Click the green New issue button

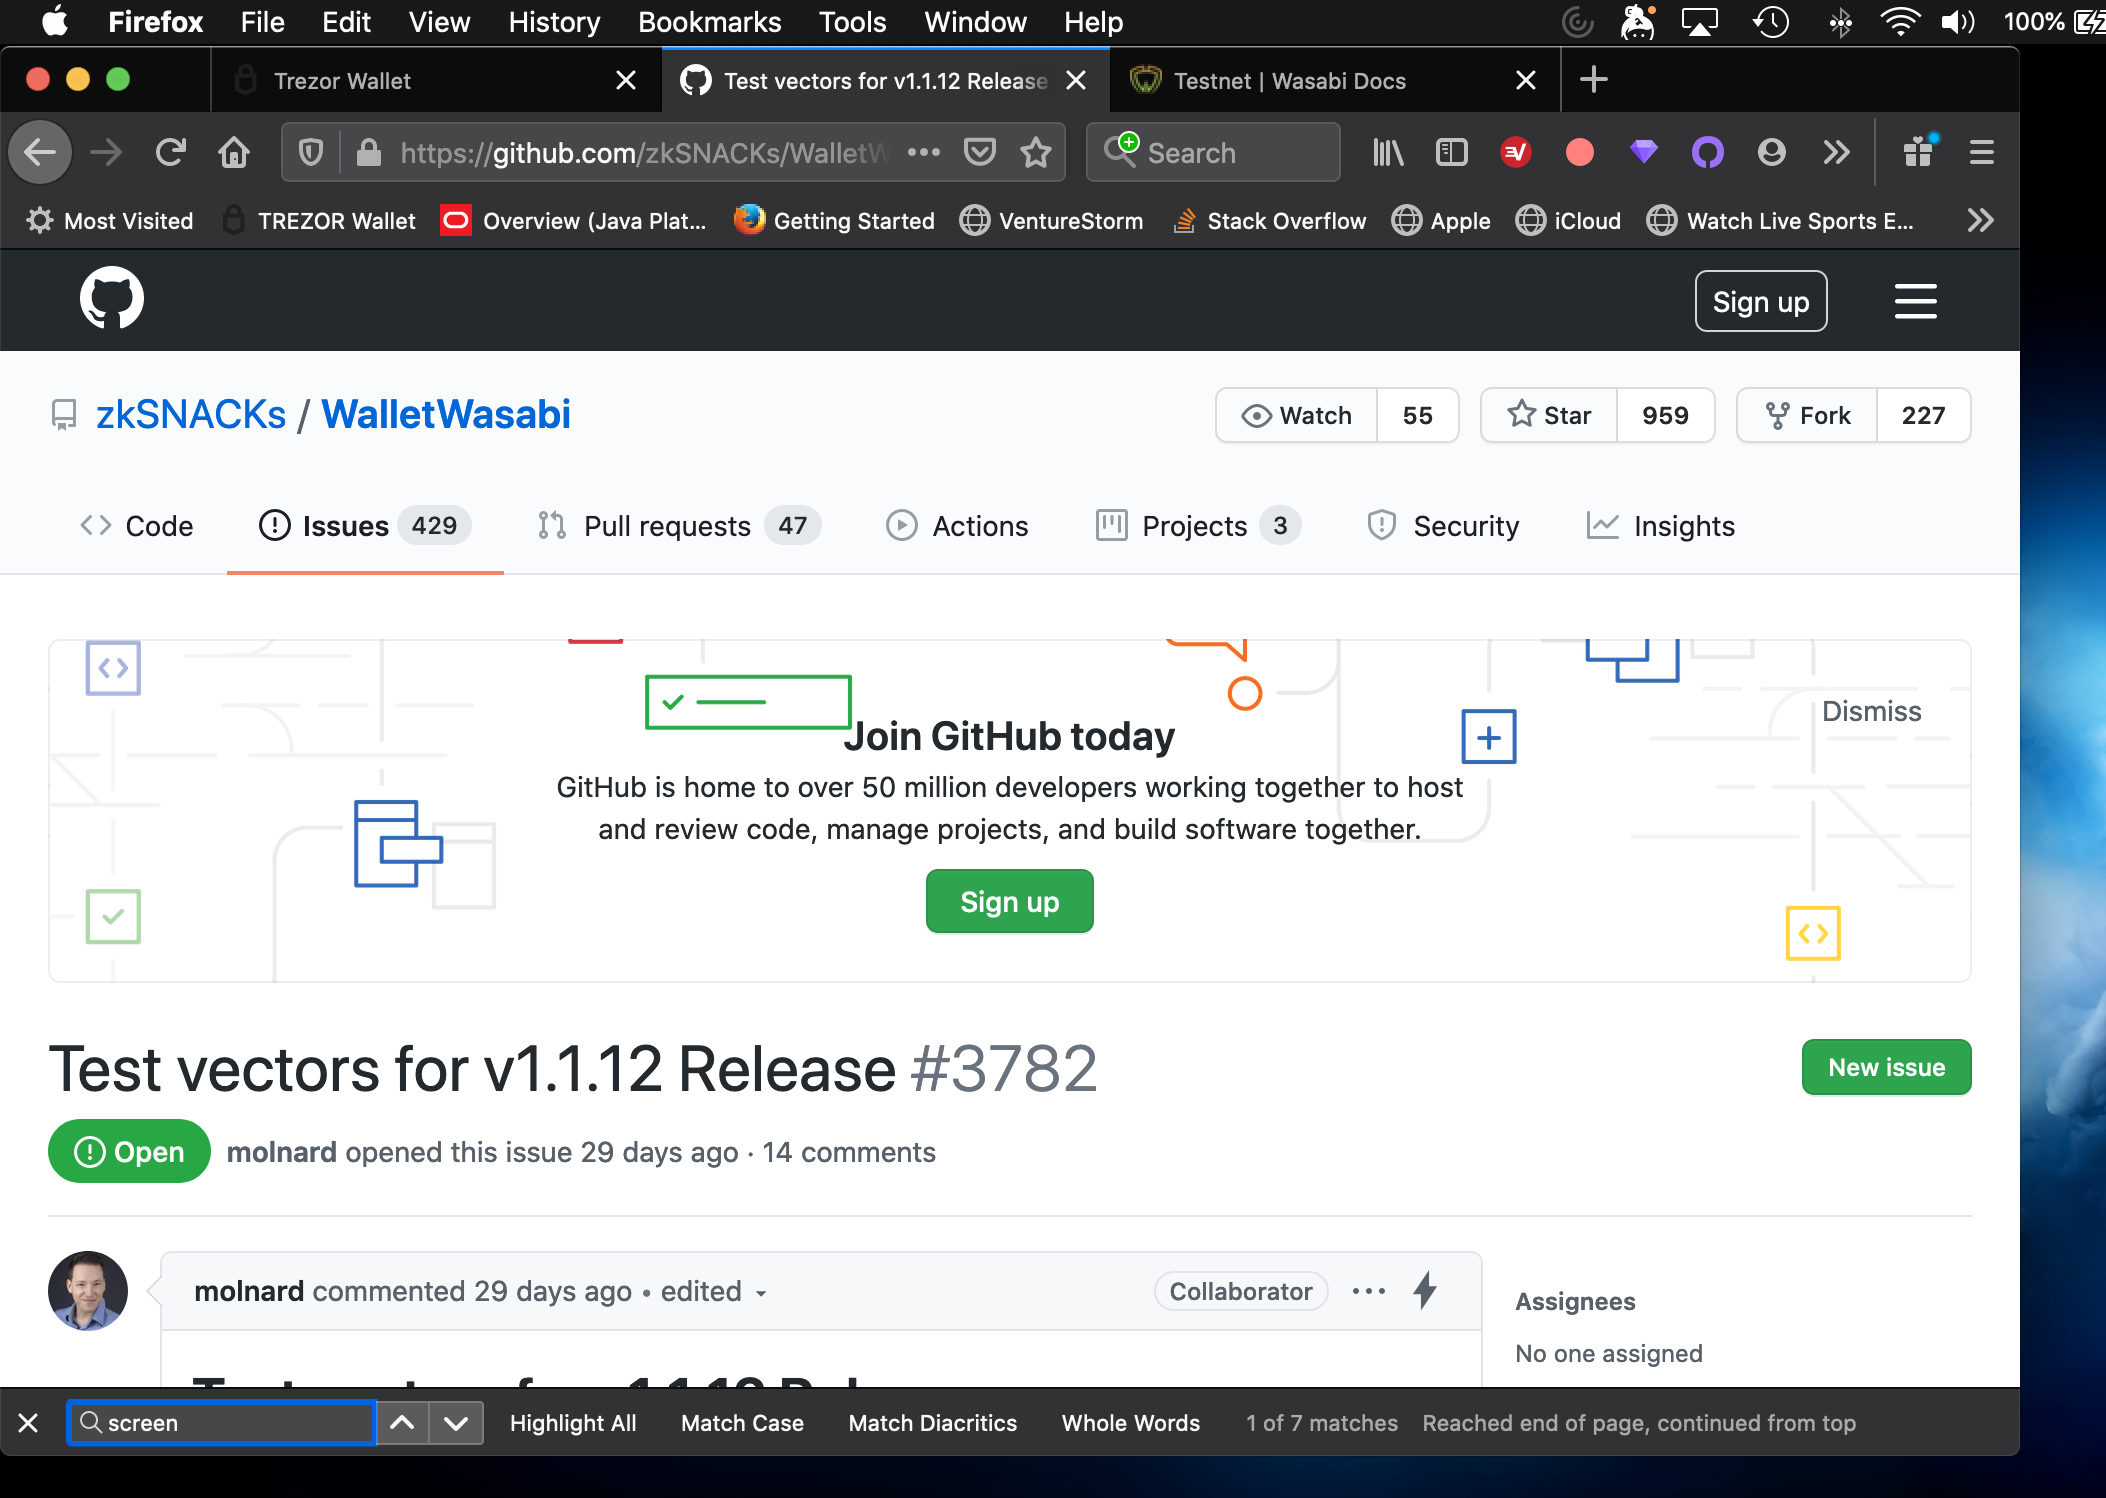pos(1886,1067)
